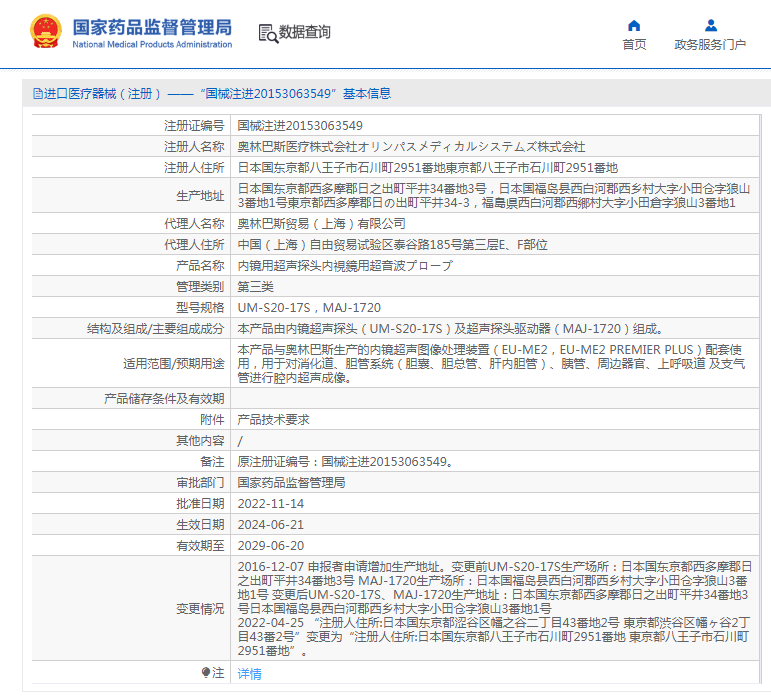Click the 2022-04-25 change record text
The image size is (771, 696).
[x=493, y=637]
